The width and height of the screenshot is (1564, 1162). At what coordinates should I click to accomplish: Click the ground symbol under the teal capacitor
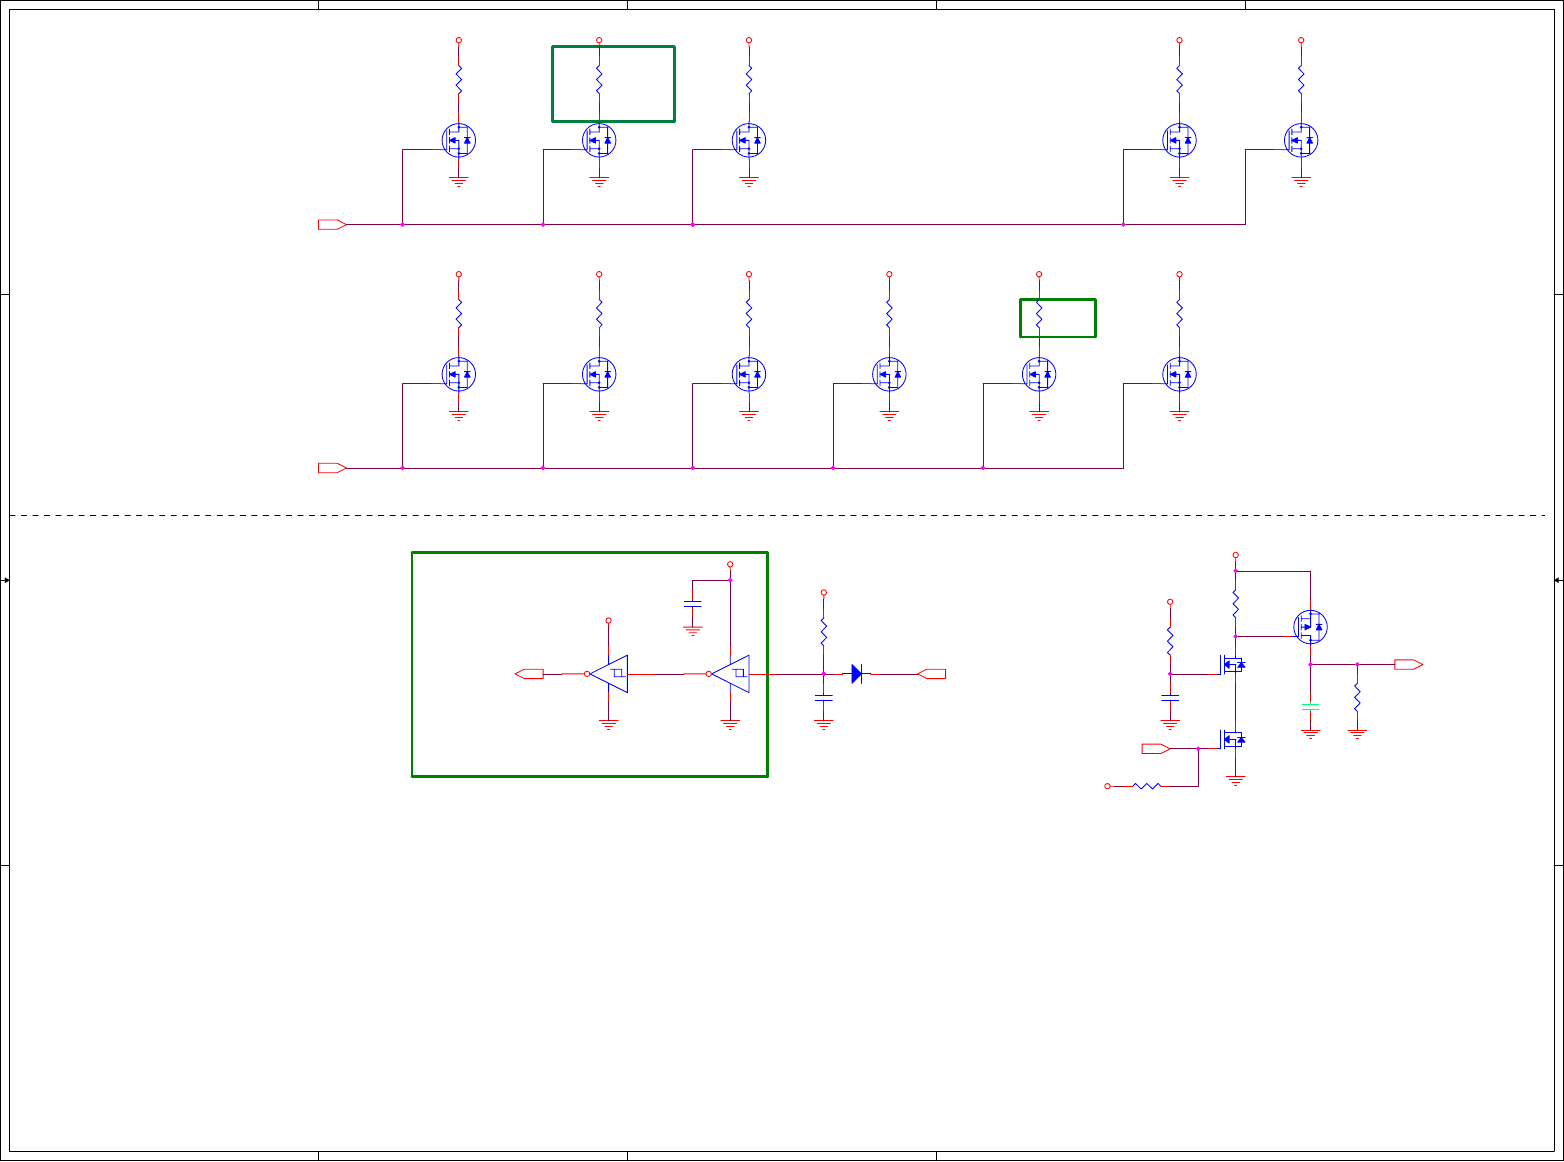tap(1310, 733)
